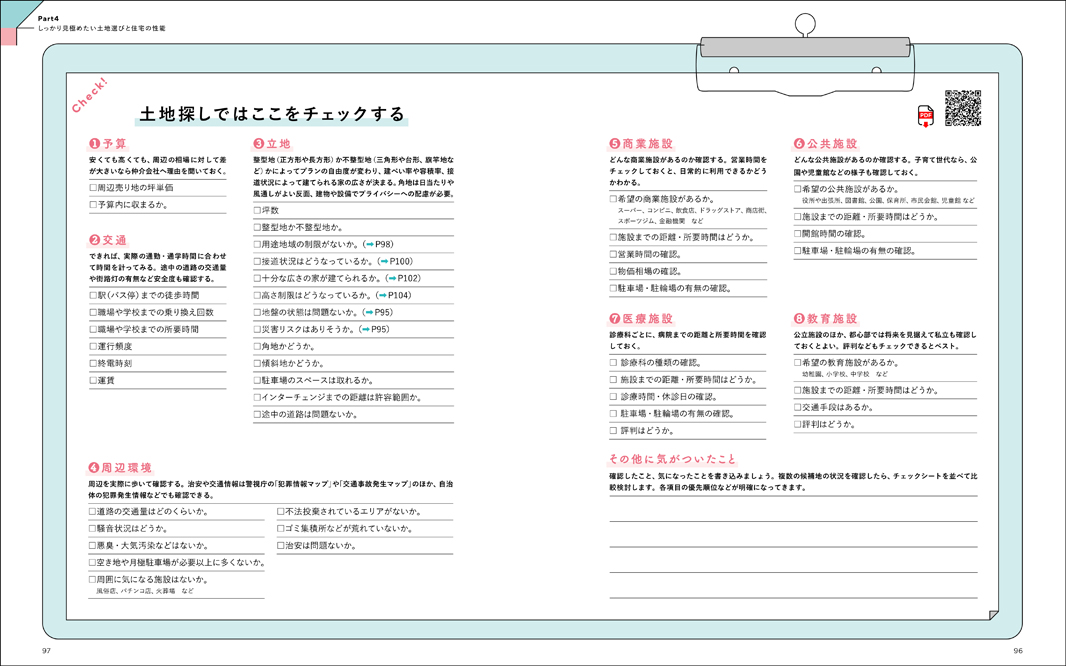The height and width of the screenshot is (666, 1066).
Task: Check the 周囲に気になる施設はないか box
Action: pos(92,580)
